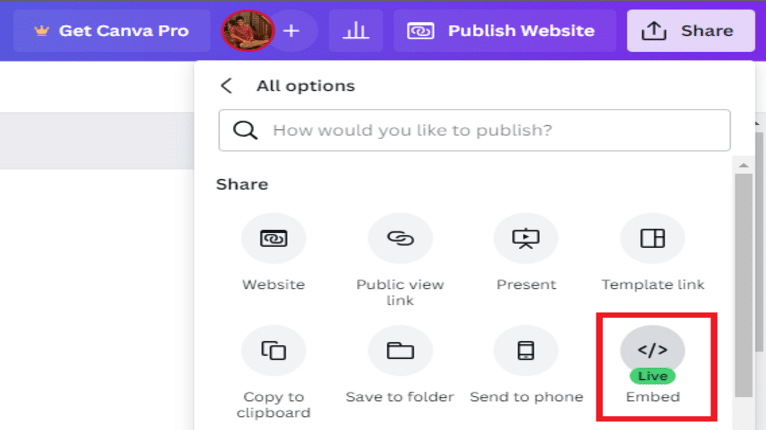Open the Public view link option
766x430 pixels.
(x=400, y=239)
